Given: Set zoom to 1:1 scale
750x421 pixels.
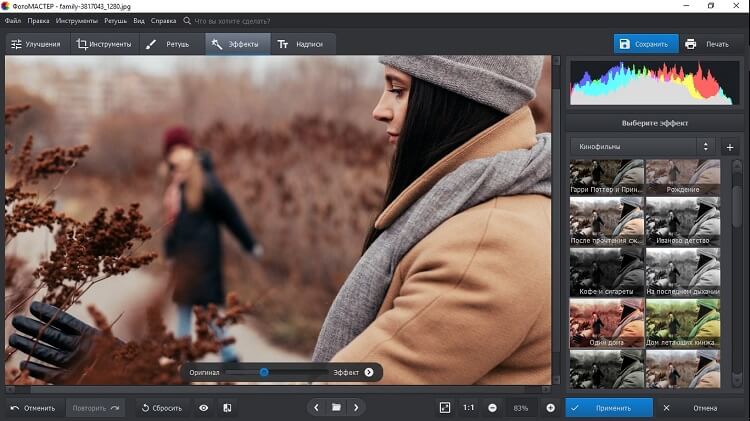Looking at the screenshot, I should [x=468, y=408].
